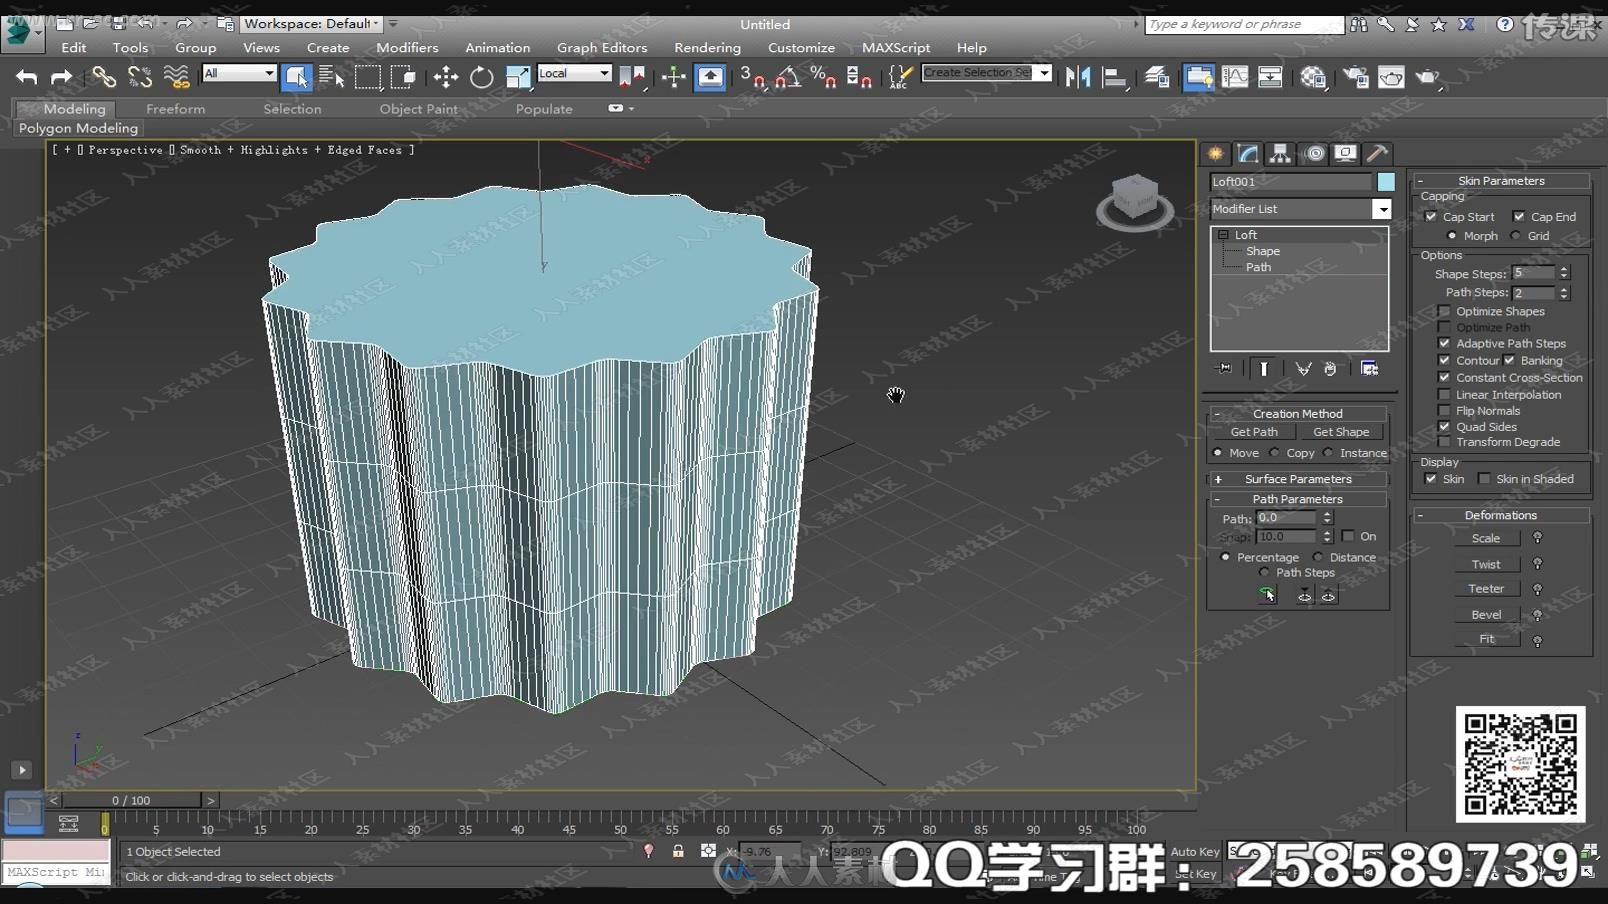This screenshot has width=1608, height=904.
Task: Toggle Window/Crossing selection mode
Action: [403, 77]
